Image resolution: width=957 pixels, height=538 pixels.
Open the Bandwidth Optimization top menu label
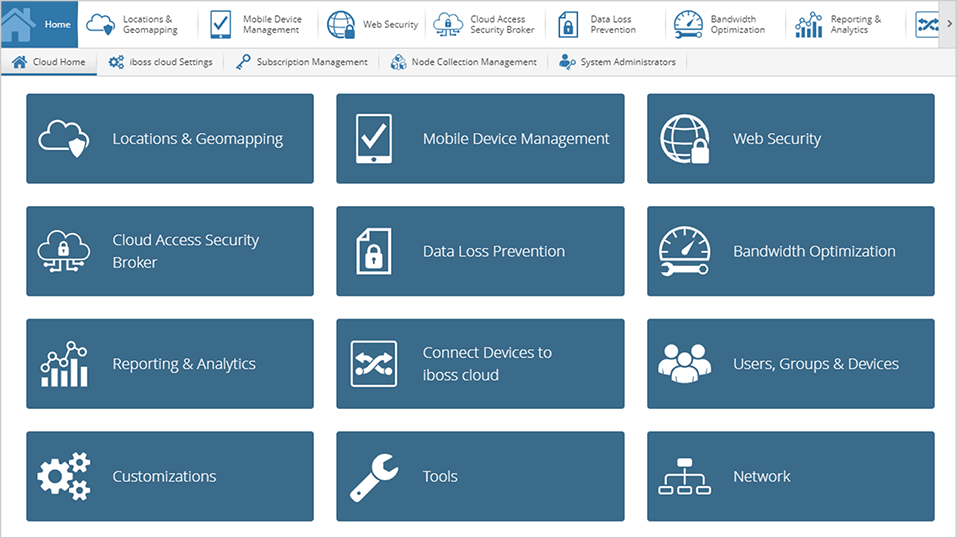[x=737, y=24]
